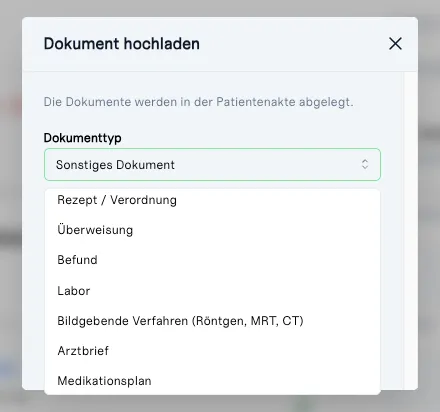The width and height of the screenshot is (440, 412).
Task: Click empty space right of the Labor option
Action: pyautogui.click(x=233, y=291)
